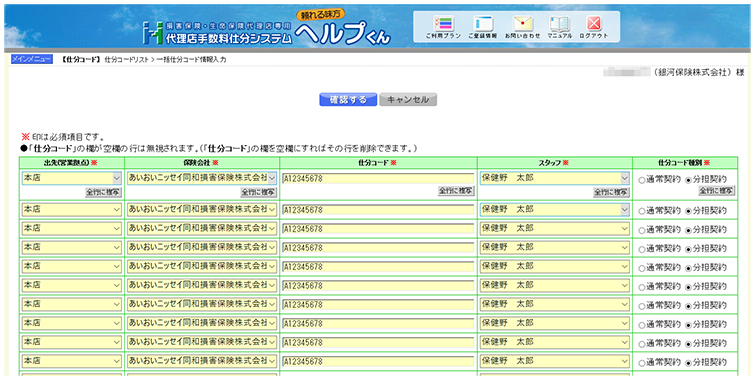The height and width of the screenshot is (380, 755).
Task: Open second row 保険会社 dropdown
Action: coord(202,210)
